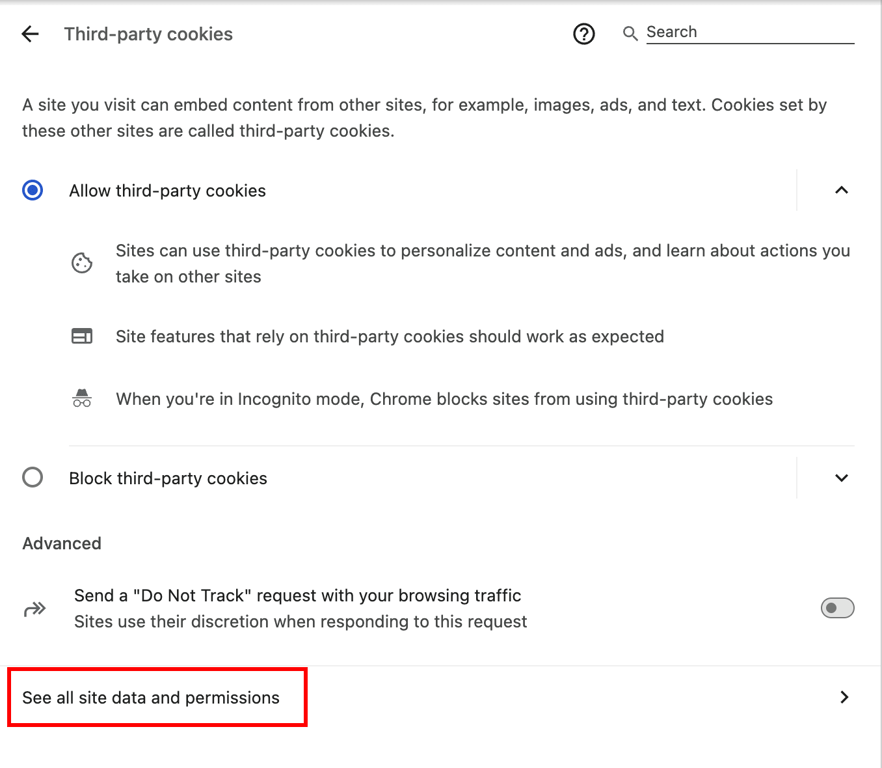Click the back arrow to leave Third-party cookies

click(30, 33)
